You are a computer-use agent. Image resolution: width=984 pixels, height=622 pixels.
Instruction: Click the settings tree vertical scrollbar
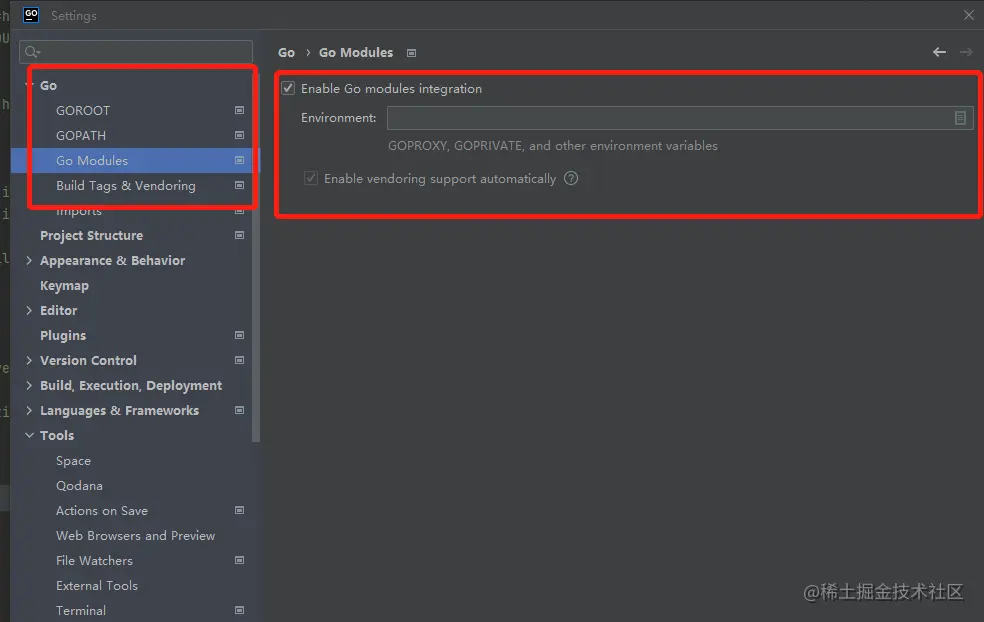[x=255, y=257]
